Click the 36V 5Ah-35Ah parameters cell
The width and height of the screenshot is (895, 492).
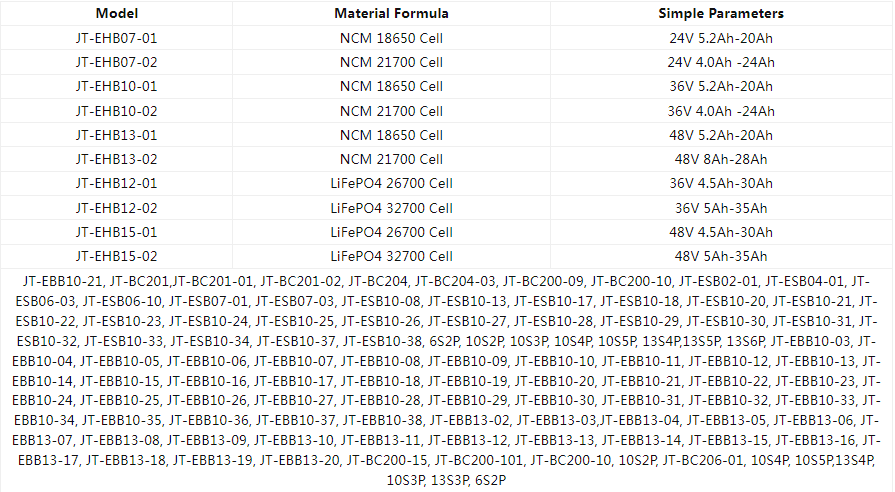(x=720, y=208)
